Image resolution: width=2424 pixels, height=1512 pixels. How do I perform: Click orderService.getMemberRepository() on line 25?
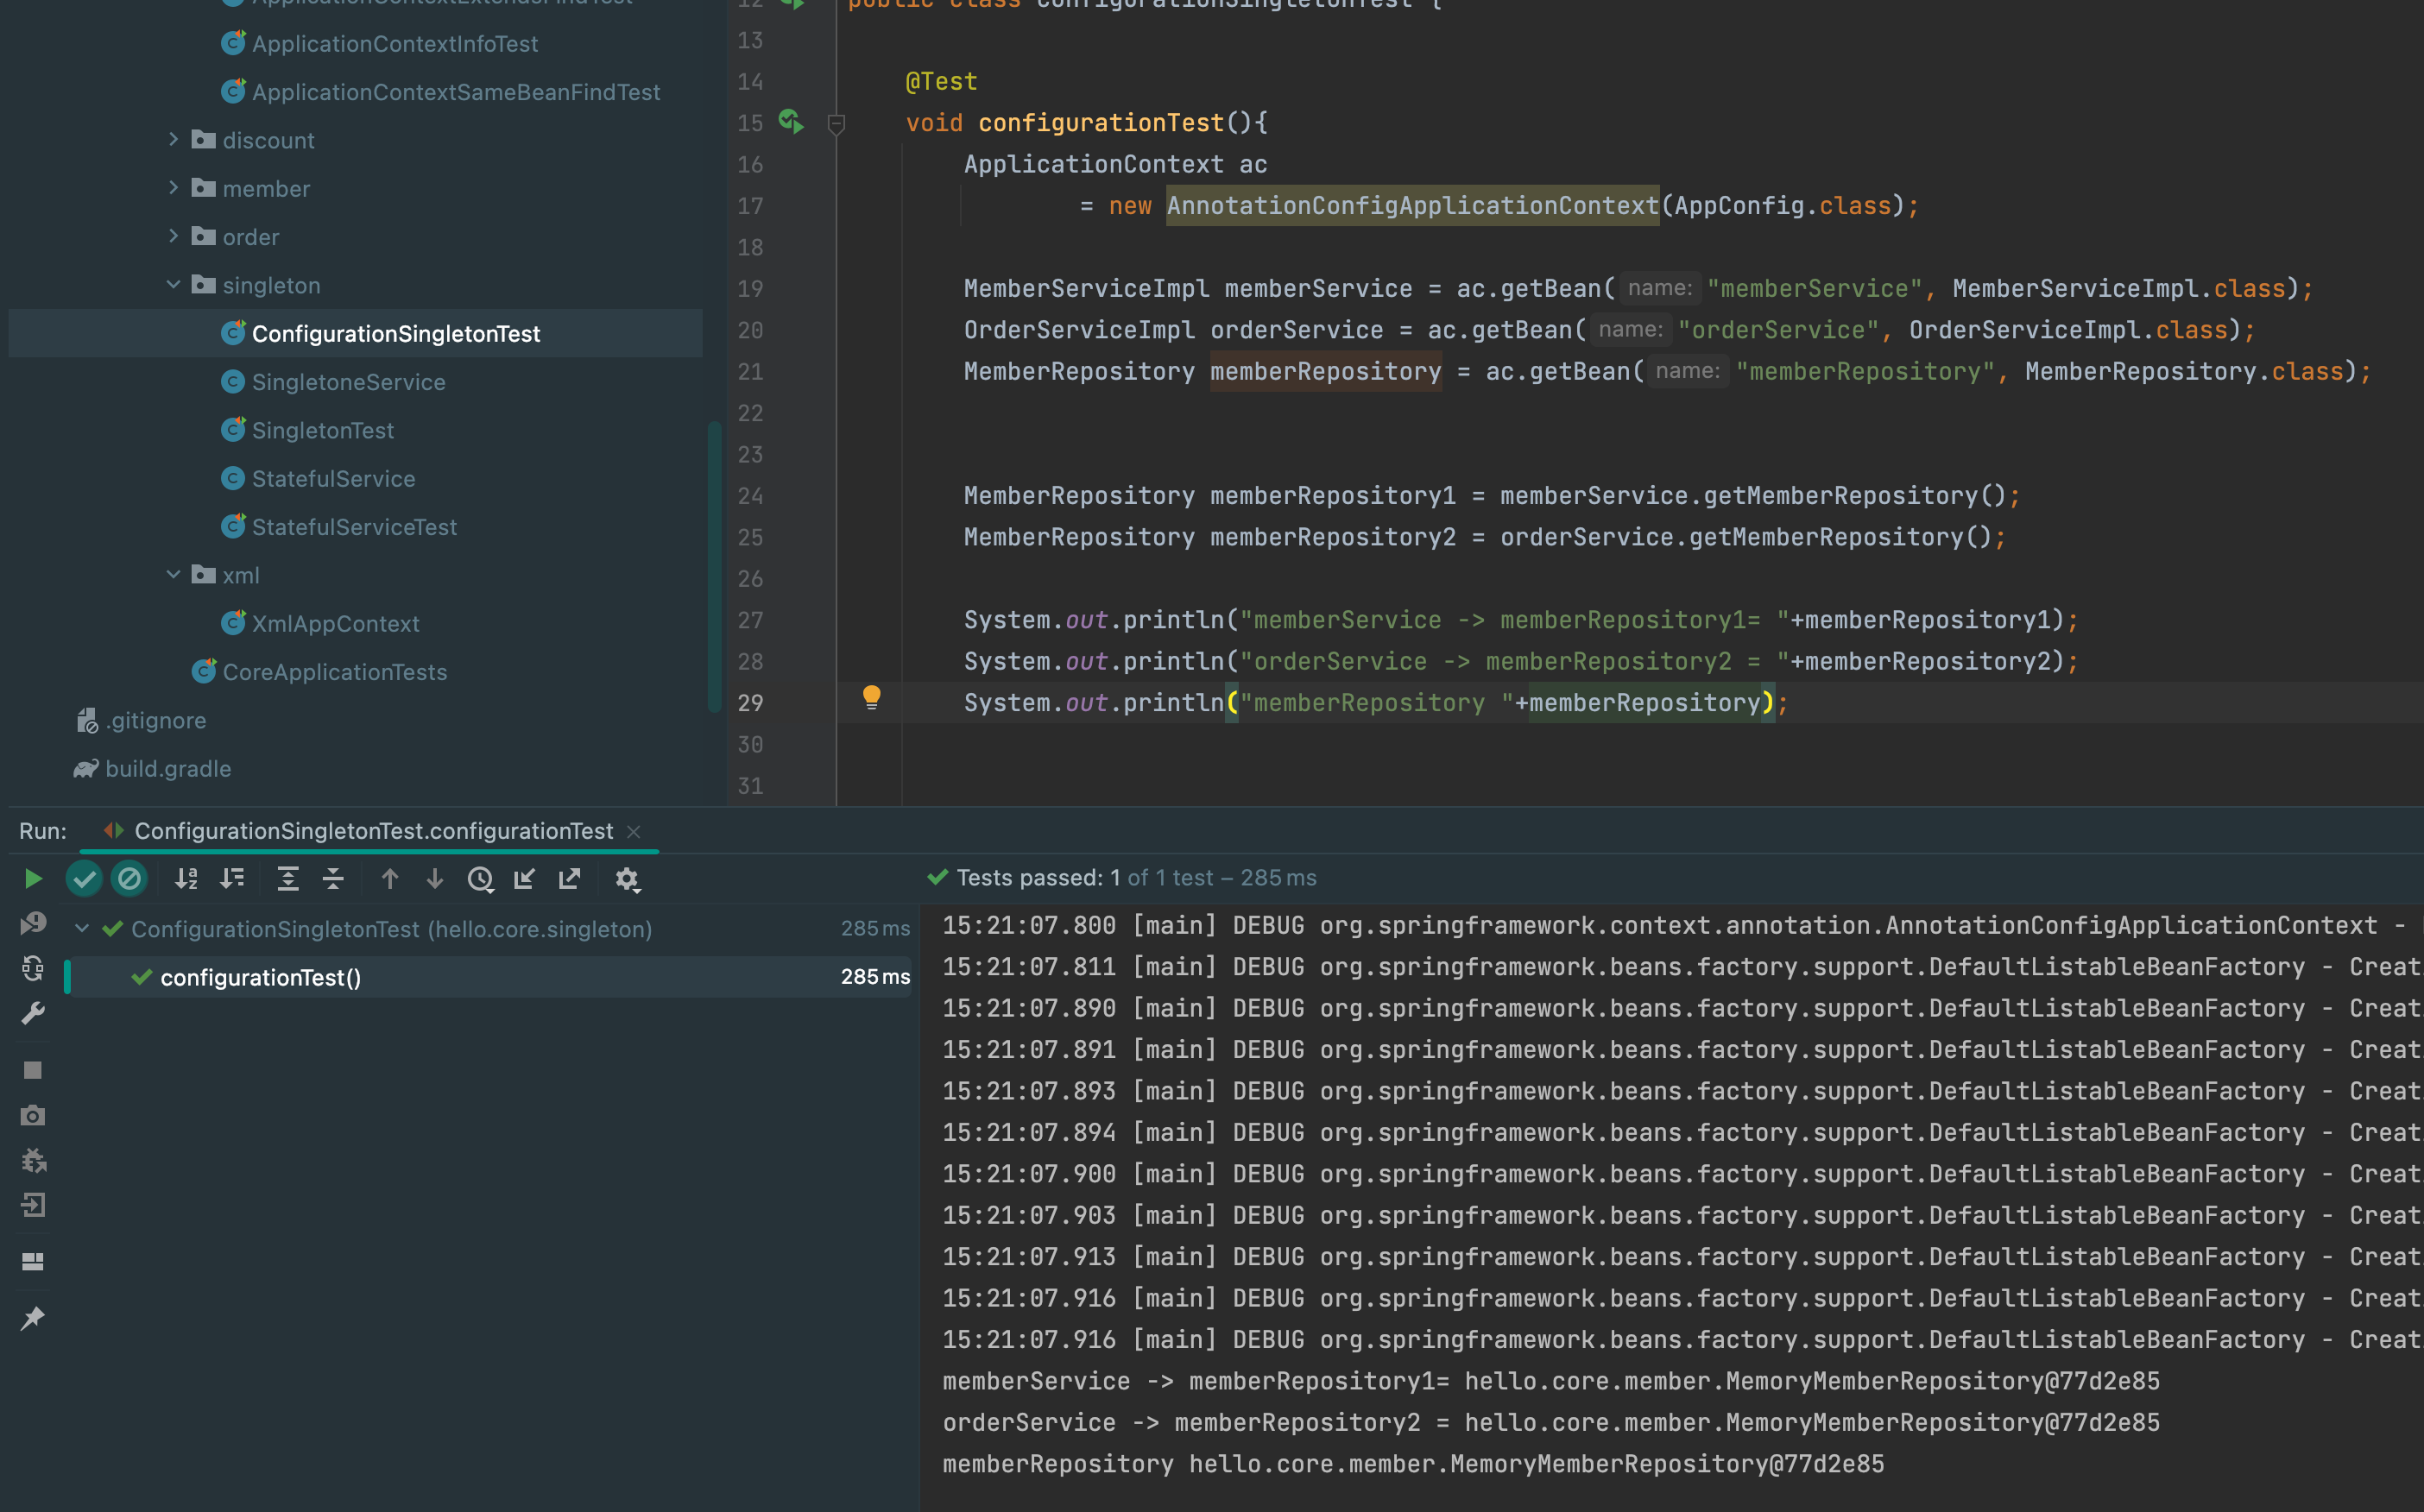pos(1746,537)
